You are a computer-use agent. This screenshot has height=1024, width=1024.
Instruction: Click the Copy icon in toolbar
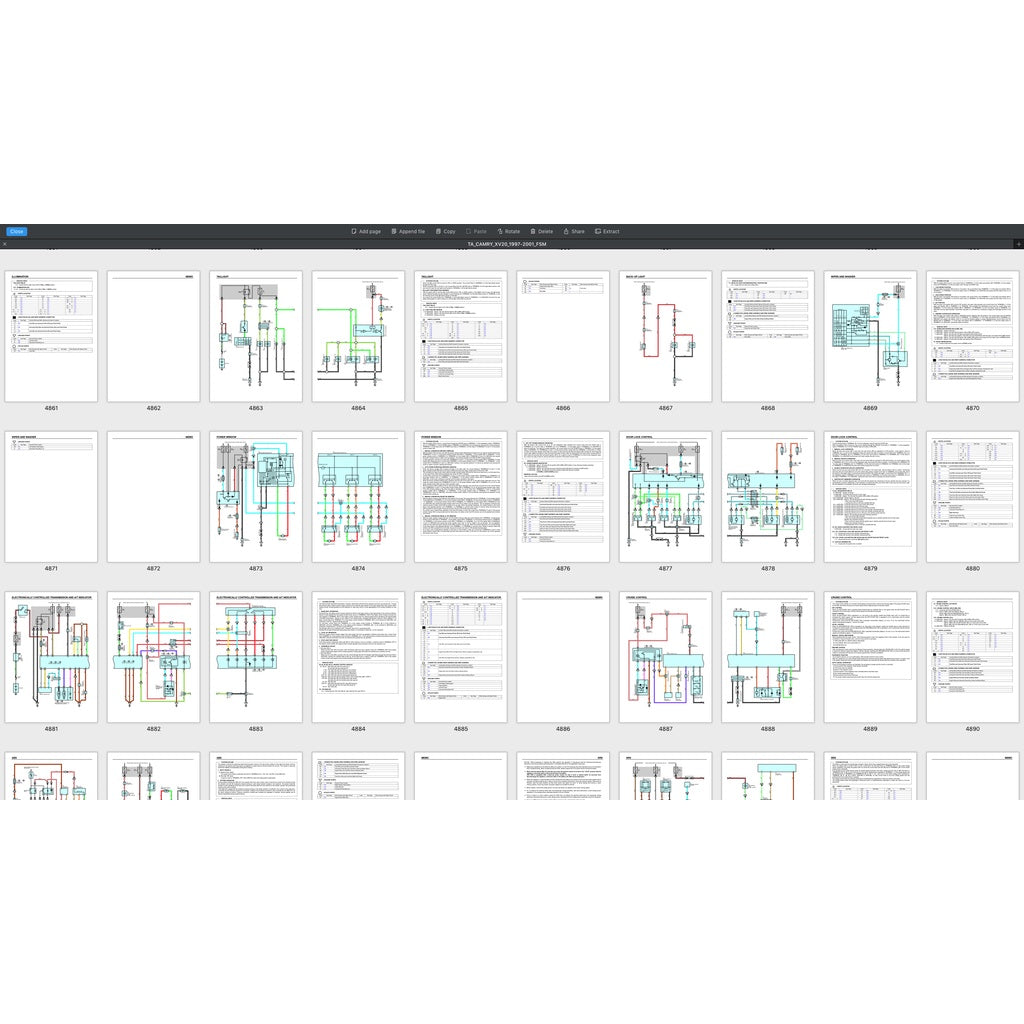point(438,231)
